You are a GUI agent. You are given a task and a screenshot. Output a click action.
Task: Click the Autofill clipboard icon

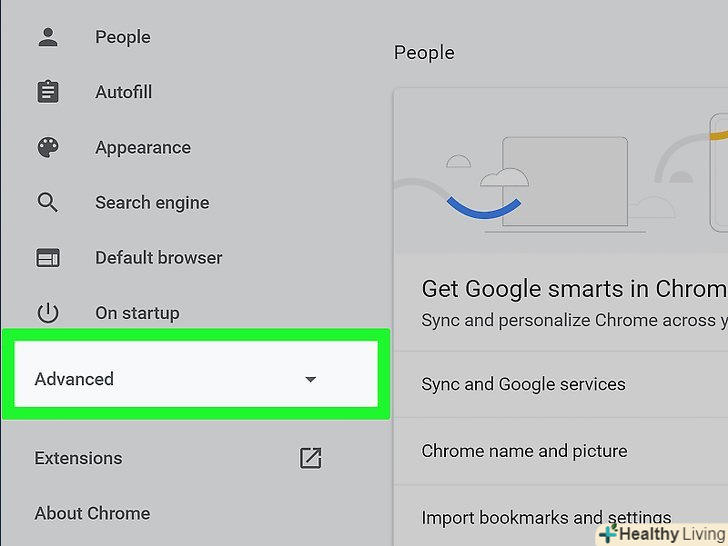coord(48,92)
